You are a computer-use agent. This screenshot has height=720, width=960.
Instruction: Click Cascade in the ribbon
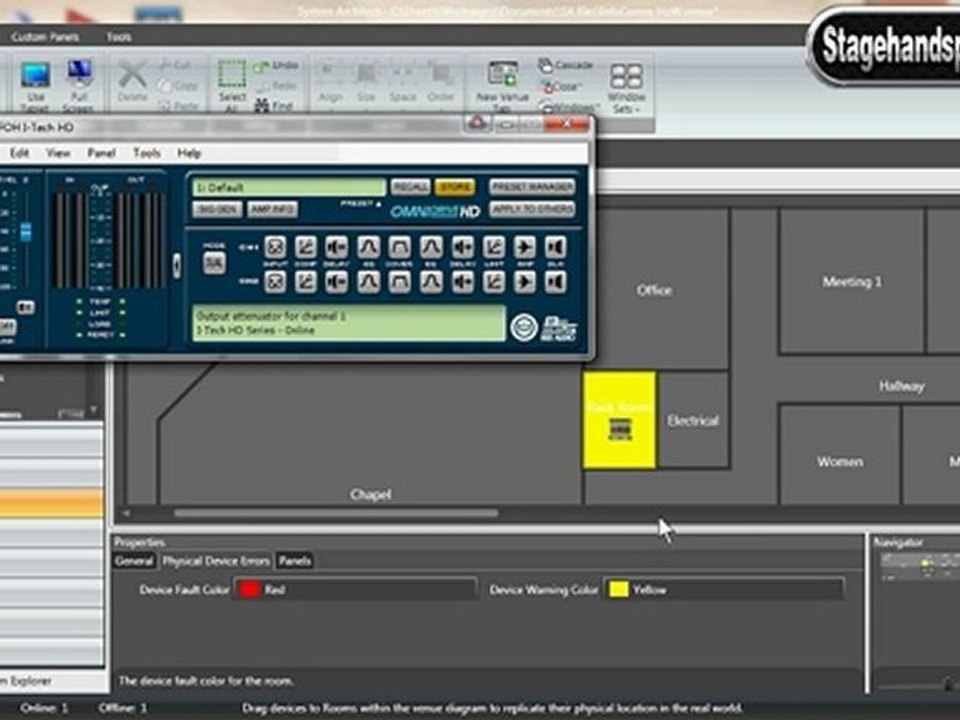(x=566, y=64)
